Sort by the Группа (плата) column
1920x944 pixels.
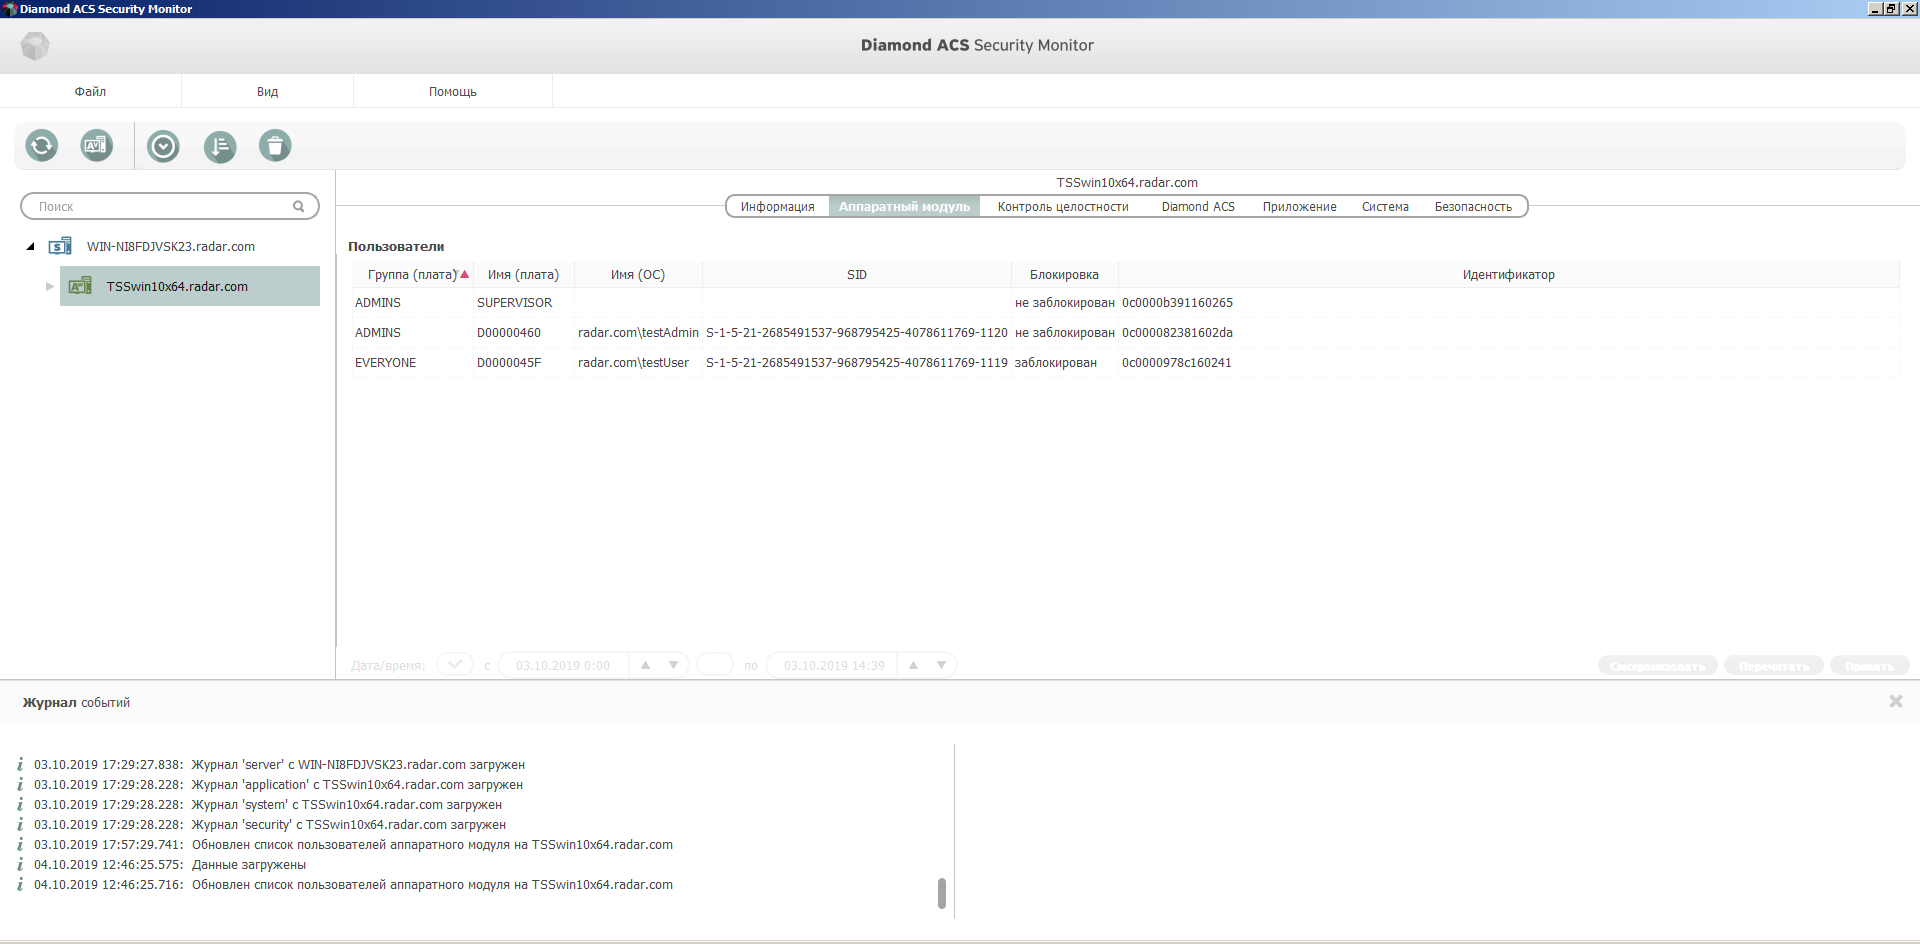pos(412,275)
